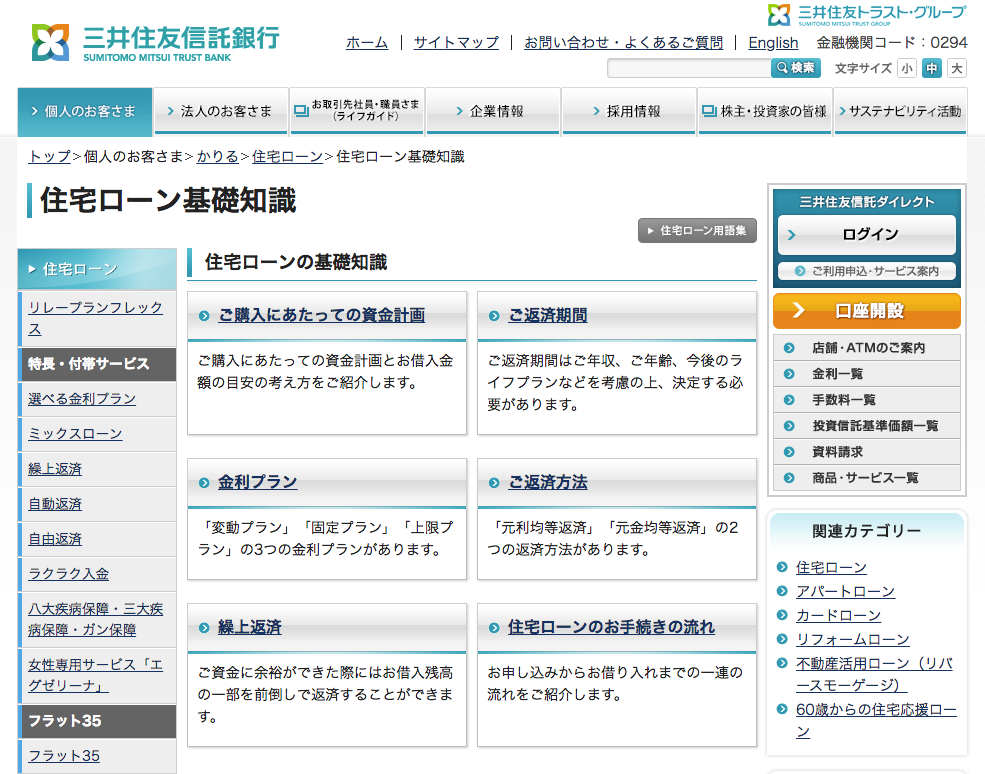
Task: Click the circle arrow icon beside アパートローン
Action: [x=781, y=592]
